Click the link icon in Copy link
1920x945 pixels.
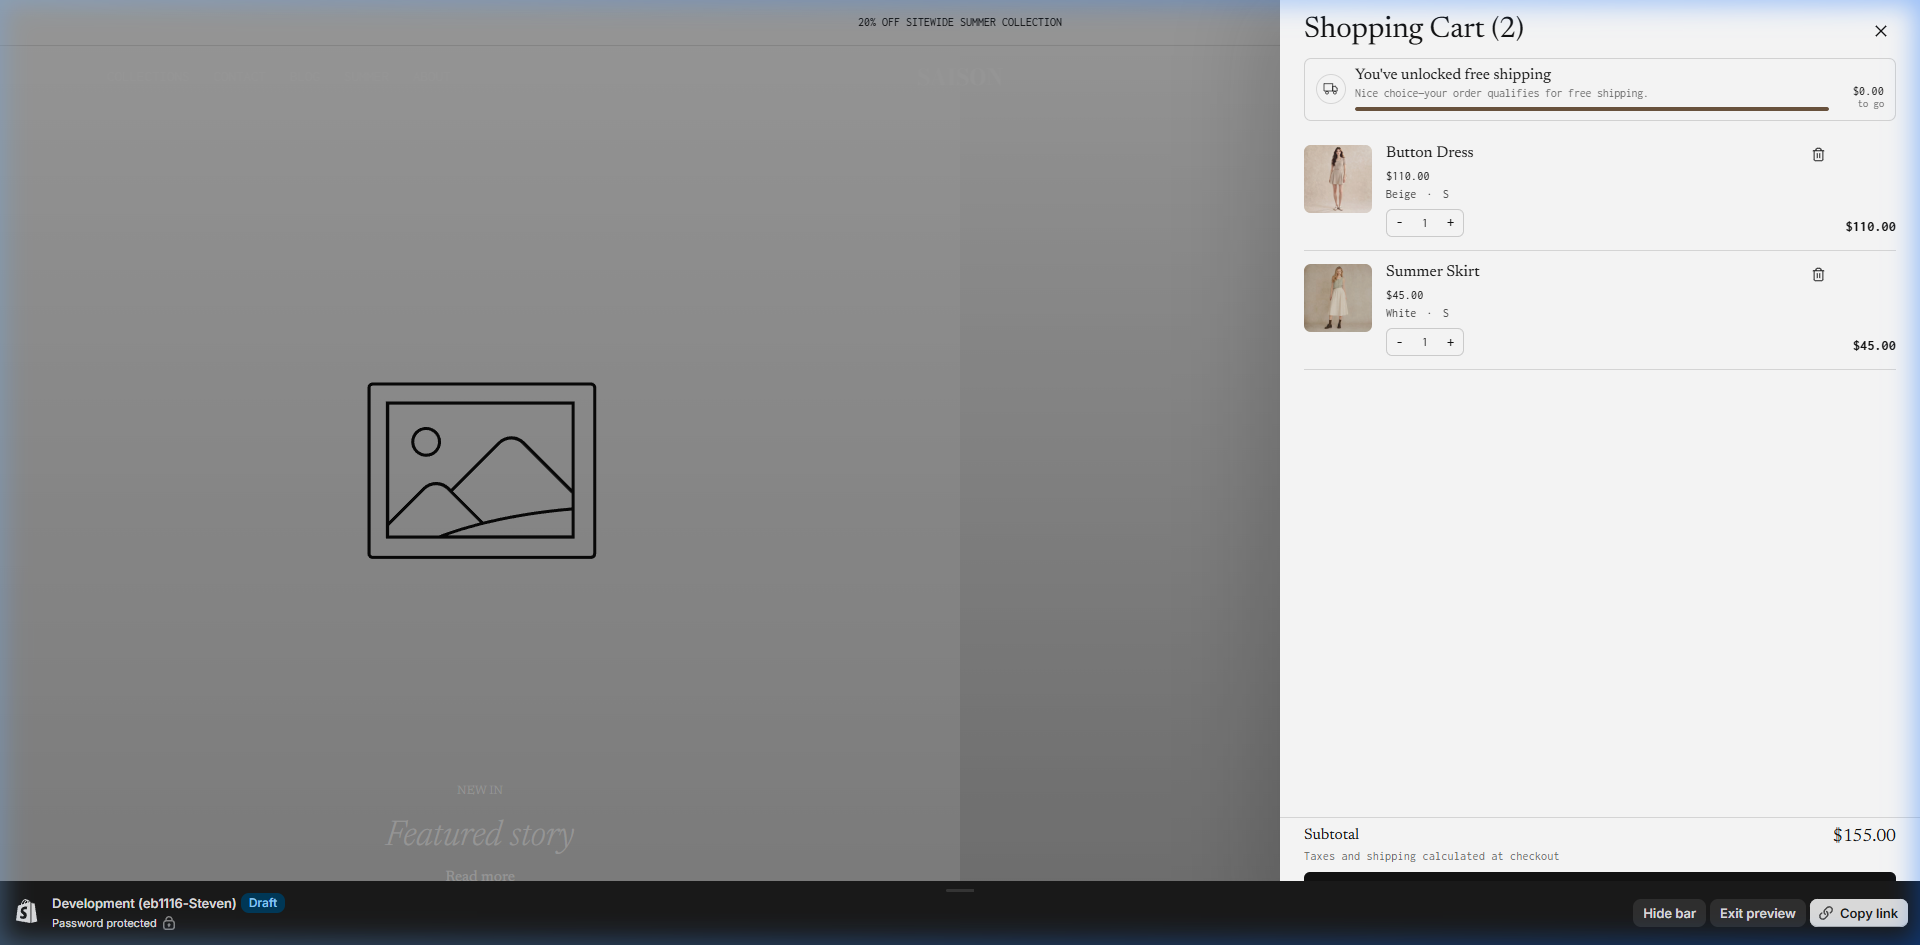coord(1826,913)
